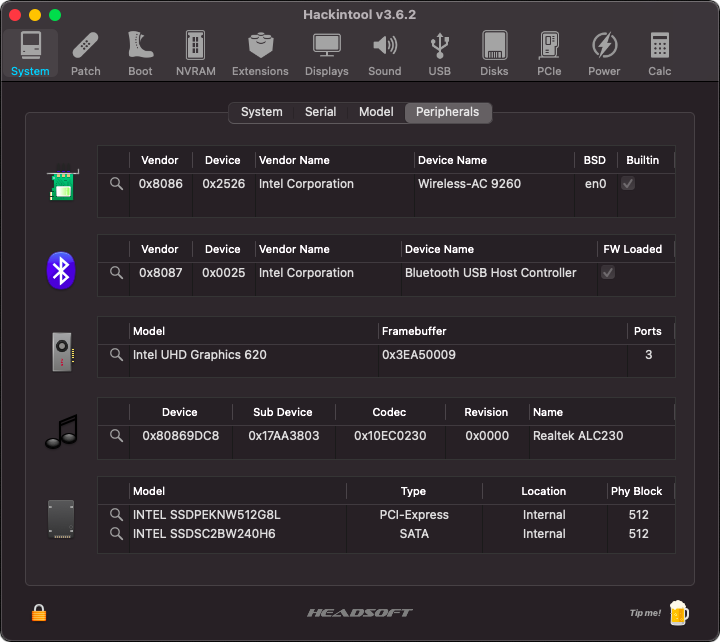Open the Power section
The width and height of the screenshot is (720, 642).
point(604,53)
